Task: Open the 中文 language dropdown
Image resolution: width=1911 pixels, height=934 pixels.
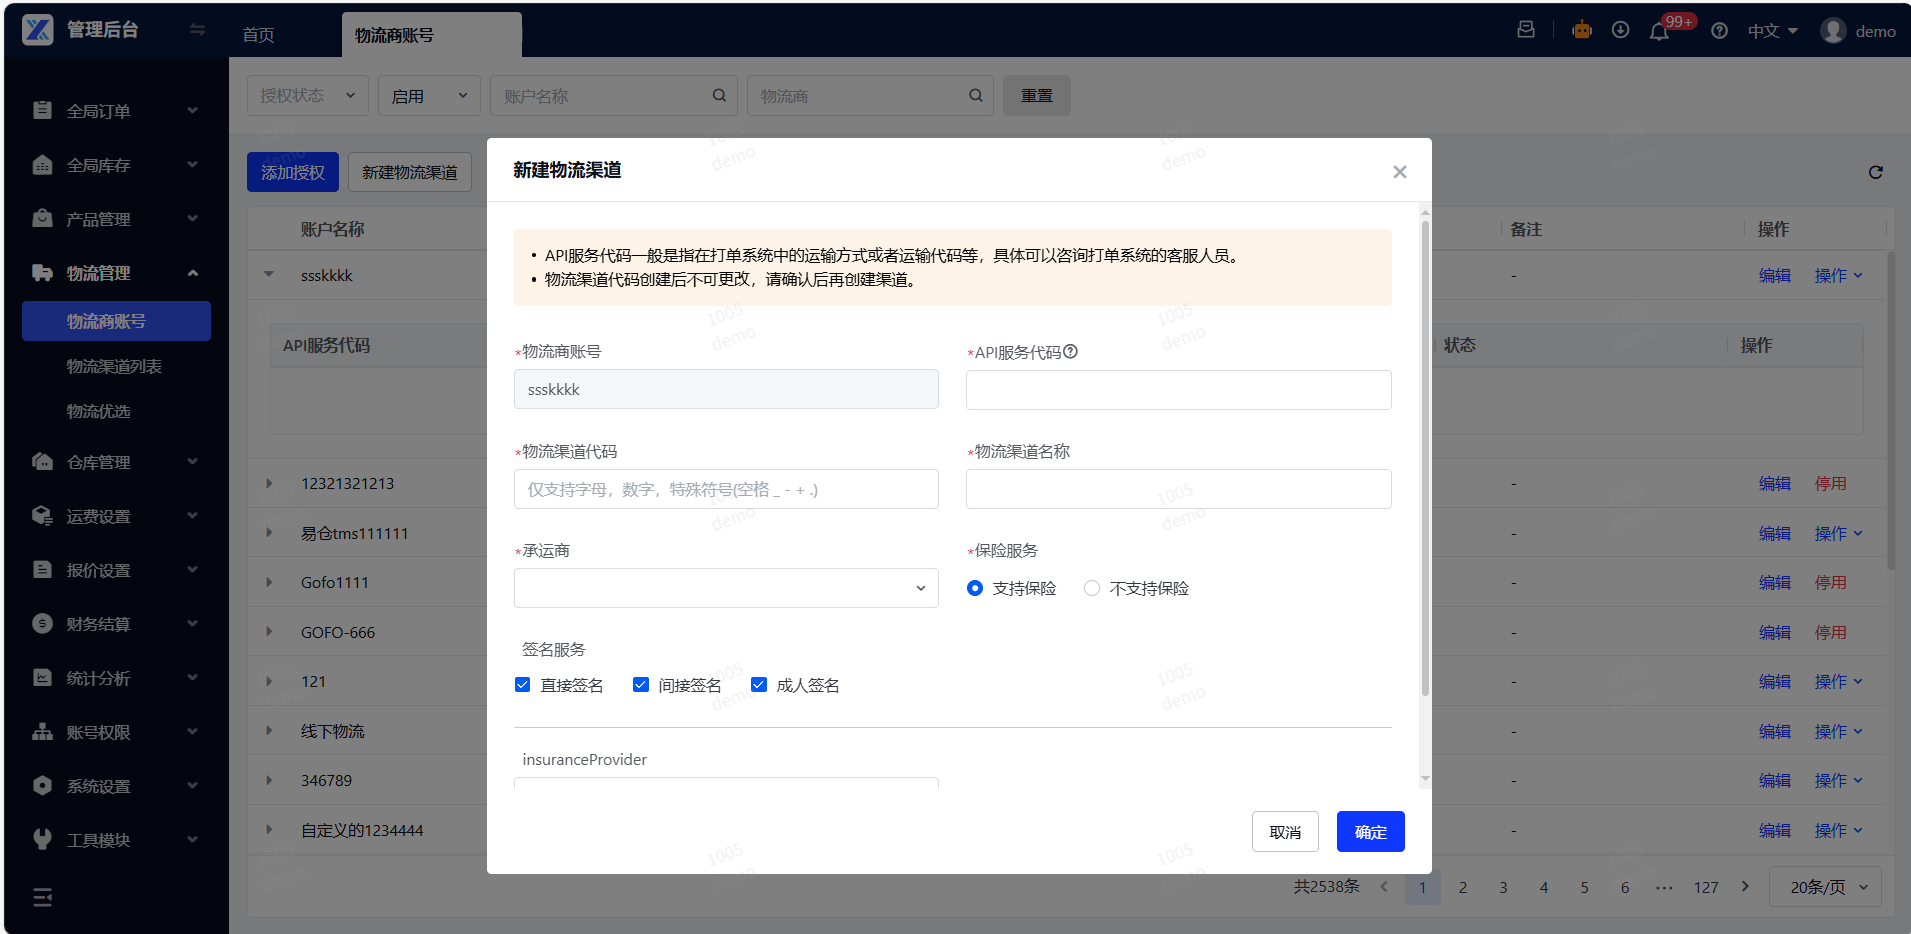Action: pos(1773,31)
